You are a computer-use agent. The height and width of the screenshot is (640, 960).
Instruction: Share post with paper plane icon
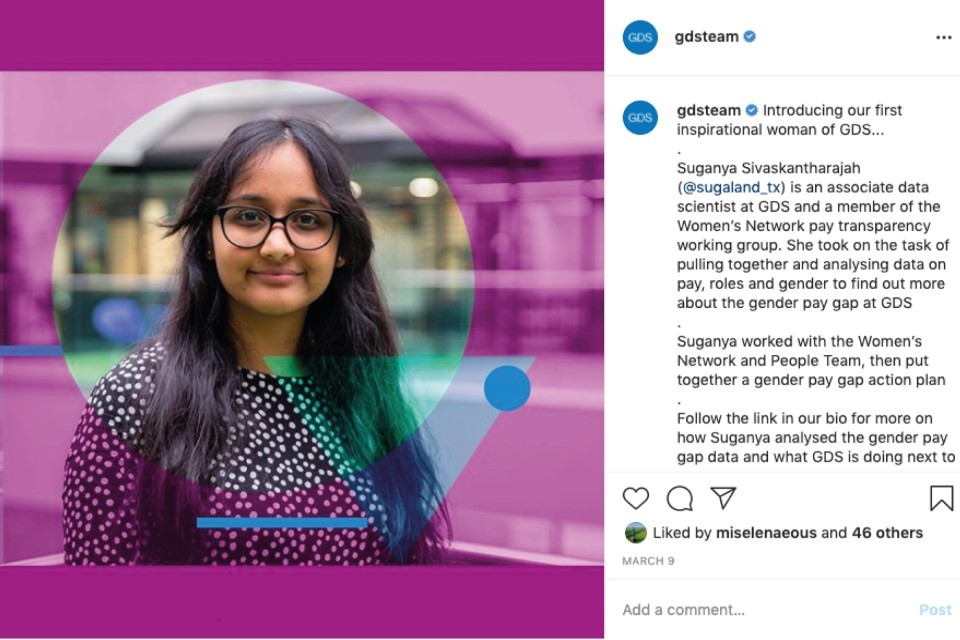723,498
